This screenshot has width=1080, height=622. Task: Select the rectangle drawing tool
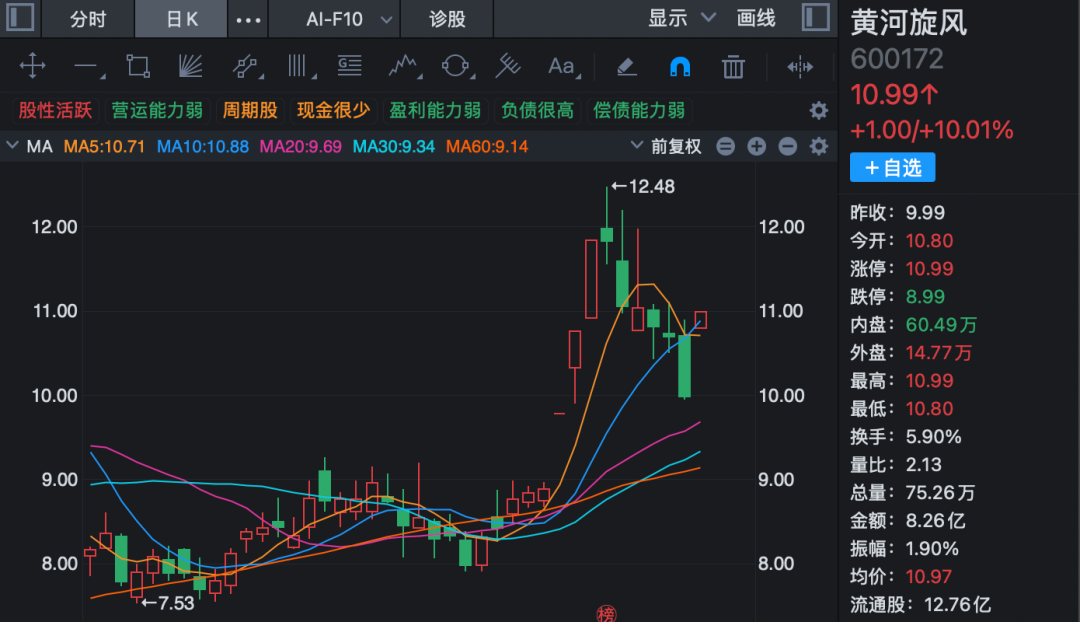138,67
